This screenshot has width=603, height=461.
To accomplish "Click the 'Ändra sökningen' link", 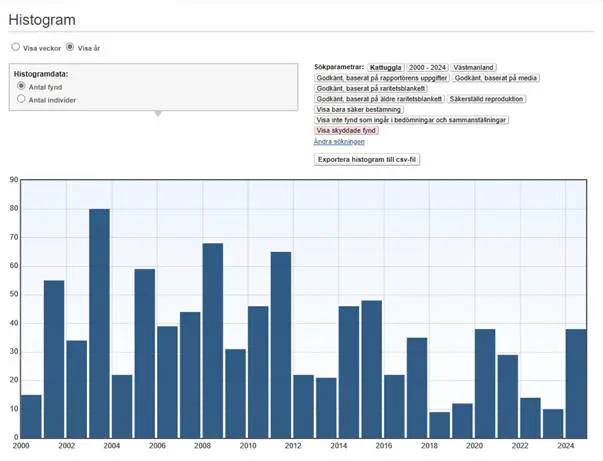I will tap(337, 141).
